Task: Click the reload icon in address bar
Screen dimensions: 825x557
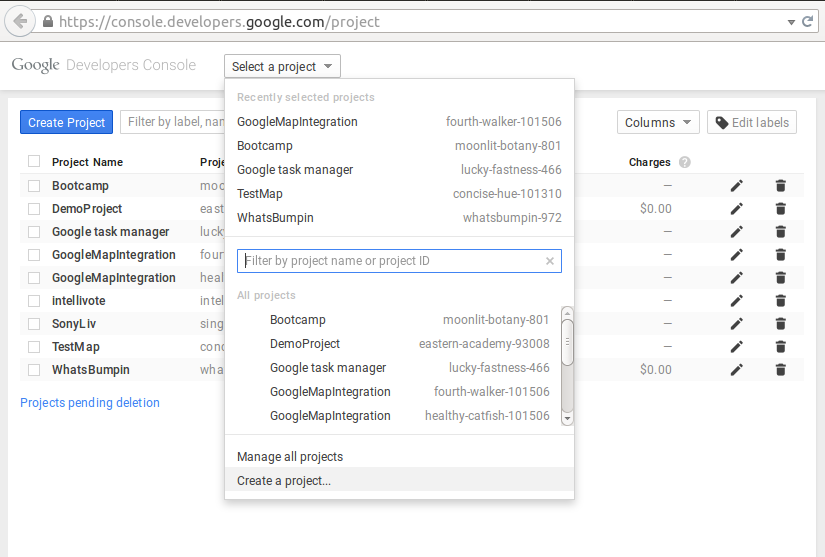Action: tap(807, 22)
